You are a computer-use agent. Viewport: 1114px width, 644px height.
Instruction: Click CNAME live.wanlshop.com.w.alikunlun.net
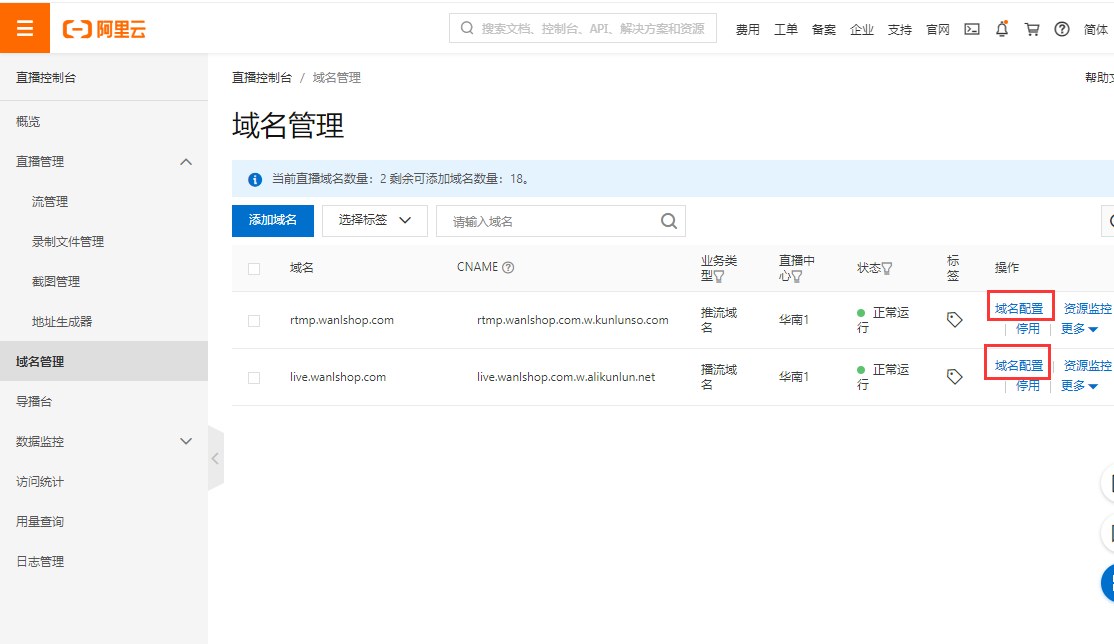566,377
